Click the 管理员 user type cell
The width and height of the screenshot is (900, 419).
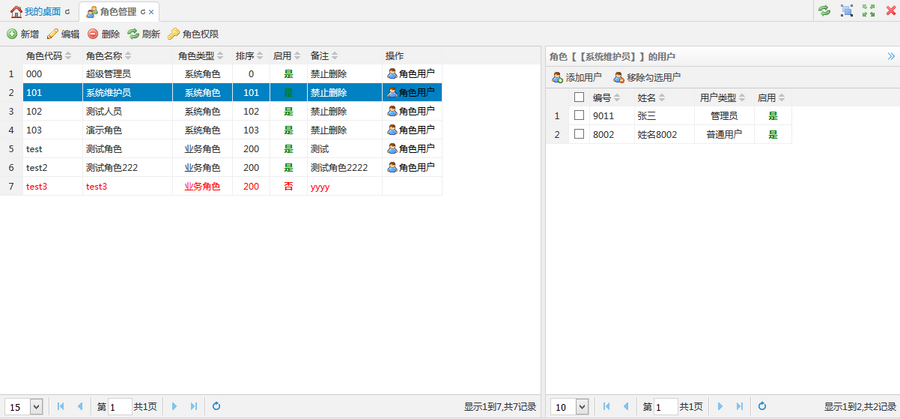[724, 116]
